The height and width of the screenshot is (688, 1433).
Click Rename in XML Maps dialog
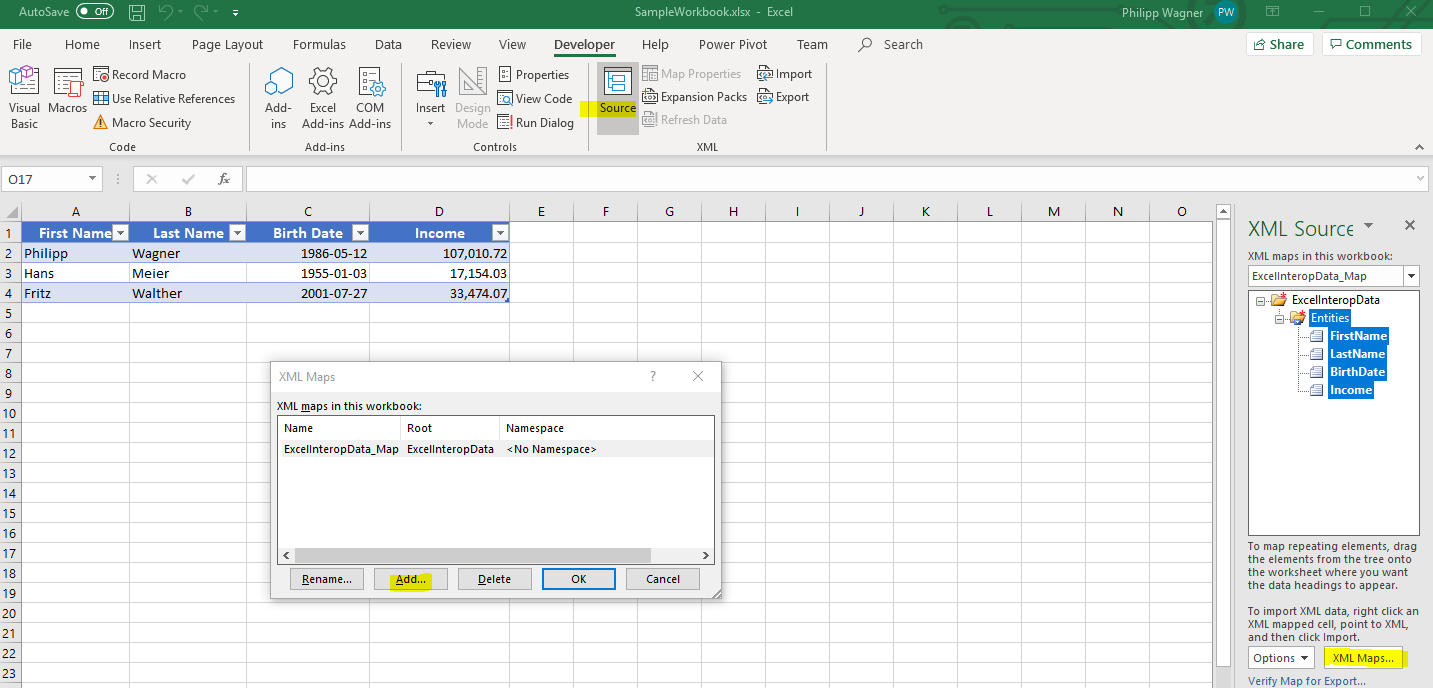click(x=327, y=579)
